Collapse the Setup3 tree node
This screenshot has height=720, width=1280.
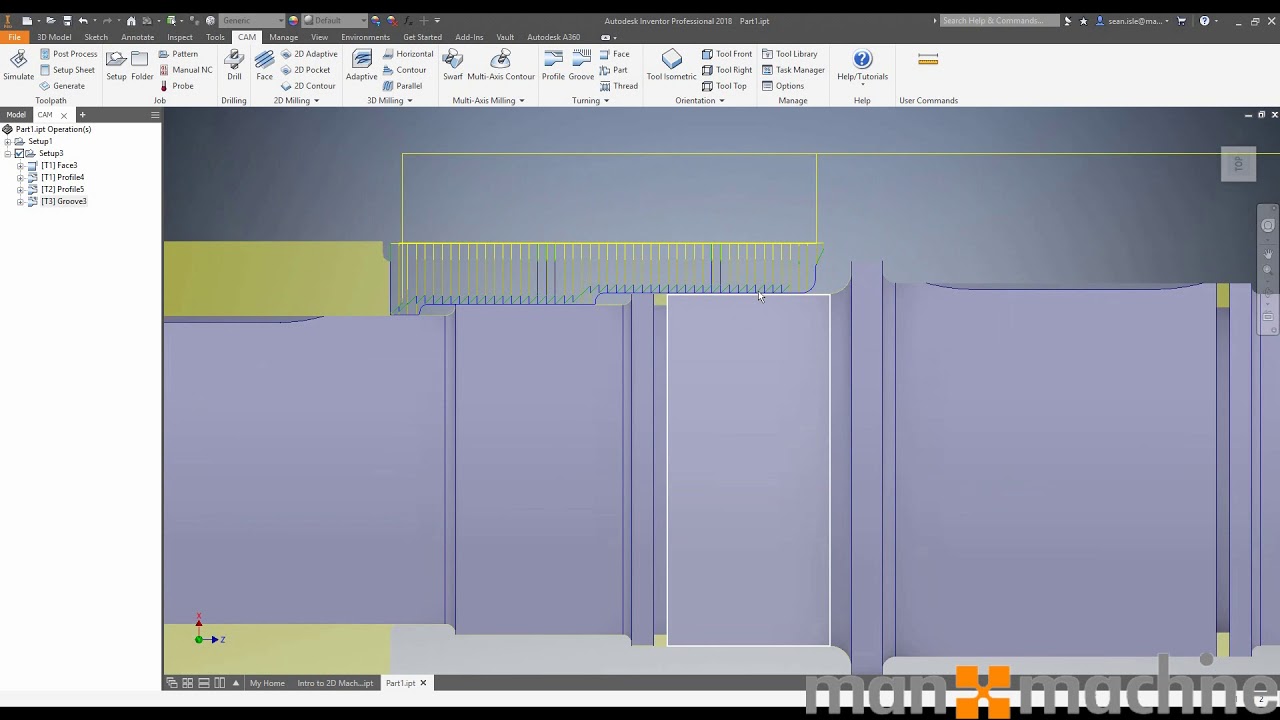(8, 153)
